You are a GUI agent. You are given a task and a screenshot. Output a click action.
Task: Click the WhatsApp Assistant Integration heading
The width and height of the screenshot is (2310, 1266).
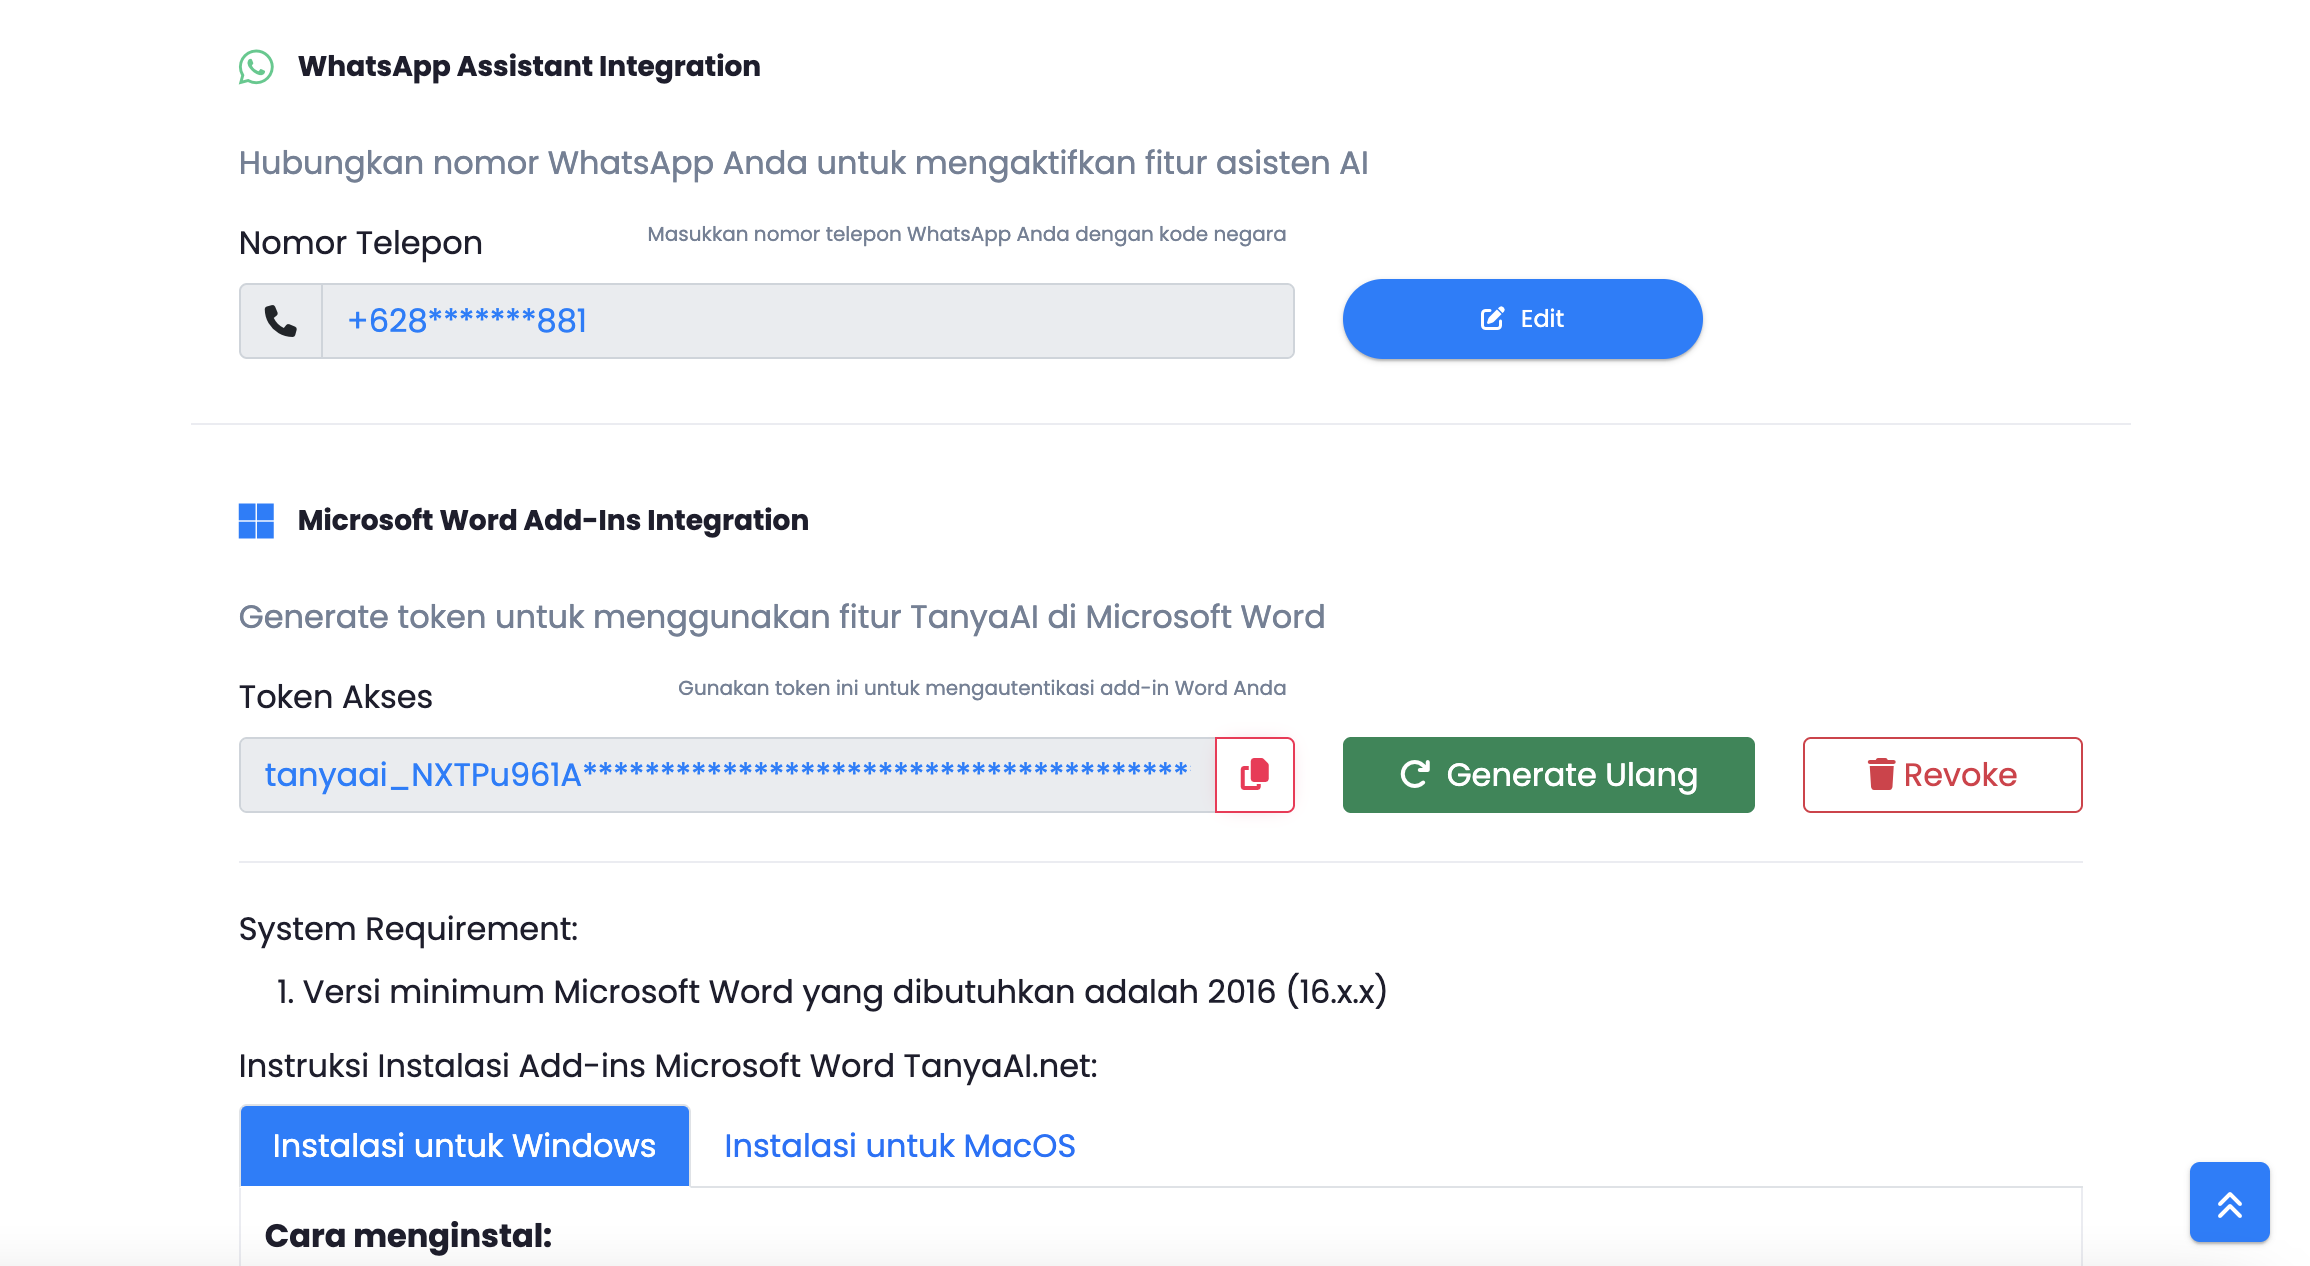[529, 67]
